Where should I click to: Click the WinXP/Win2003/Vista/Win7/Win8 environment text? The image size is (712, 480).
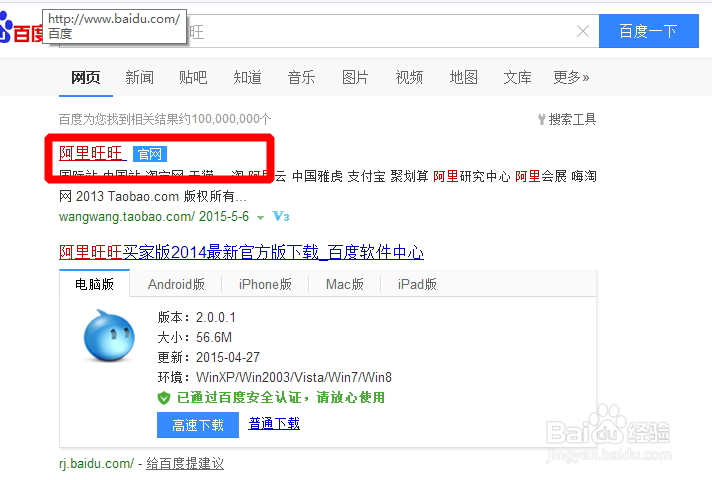294,377
